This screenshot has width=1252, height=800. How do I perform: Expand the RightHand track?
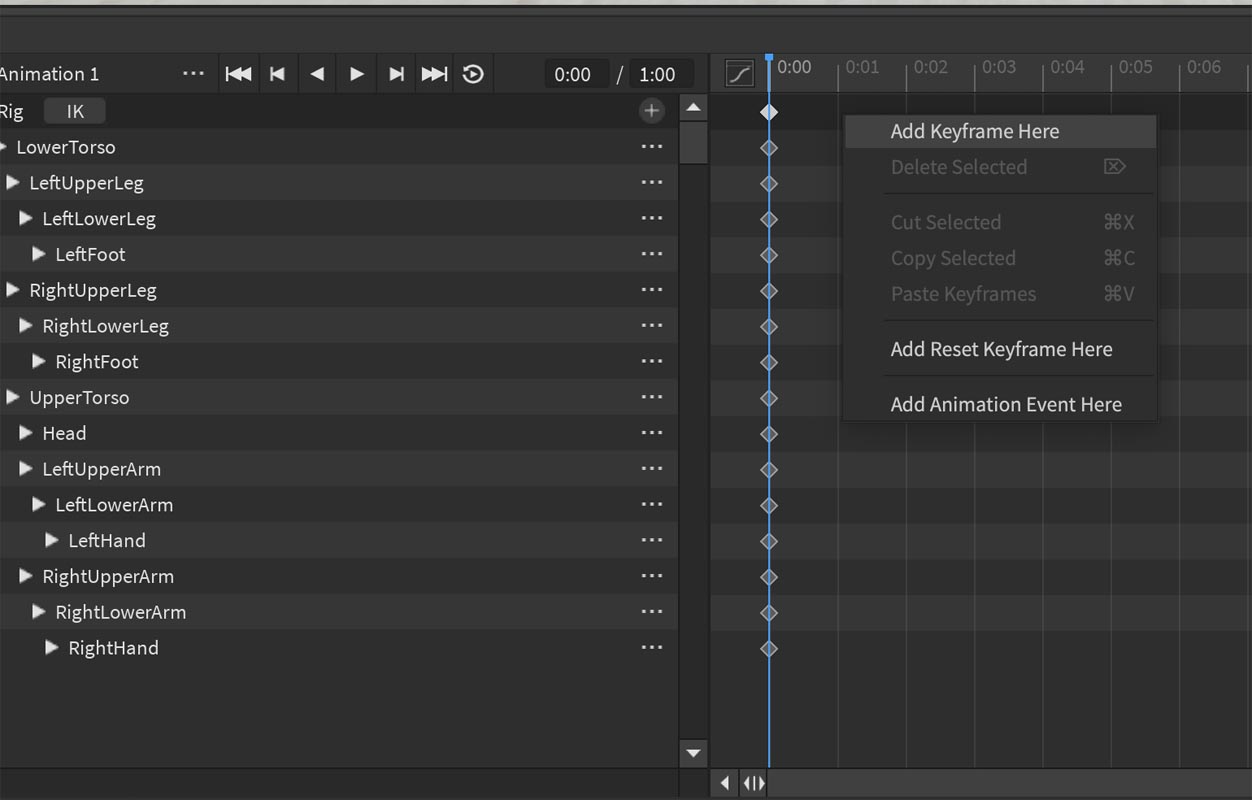click(52, 648)
